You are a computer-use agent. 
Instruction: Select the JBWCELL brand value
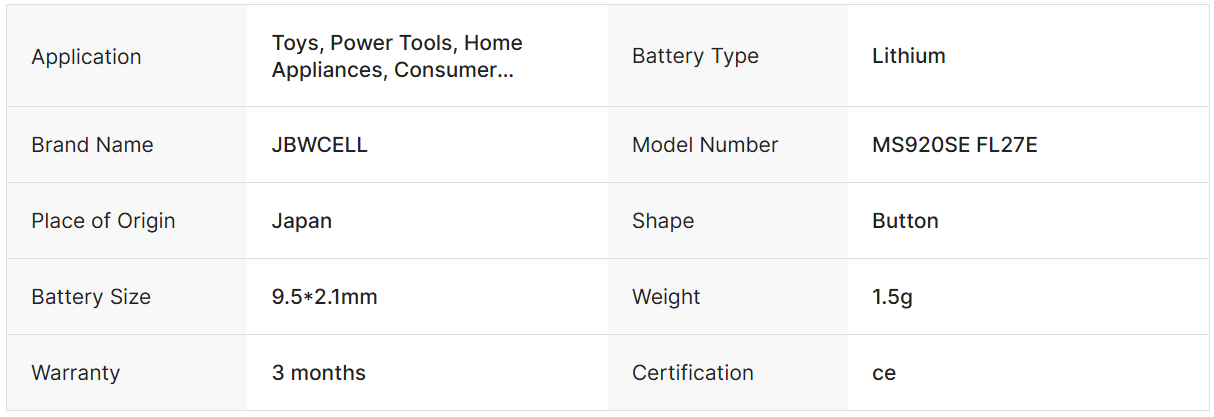319,145
